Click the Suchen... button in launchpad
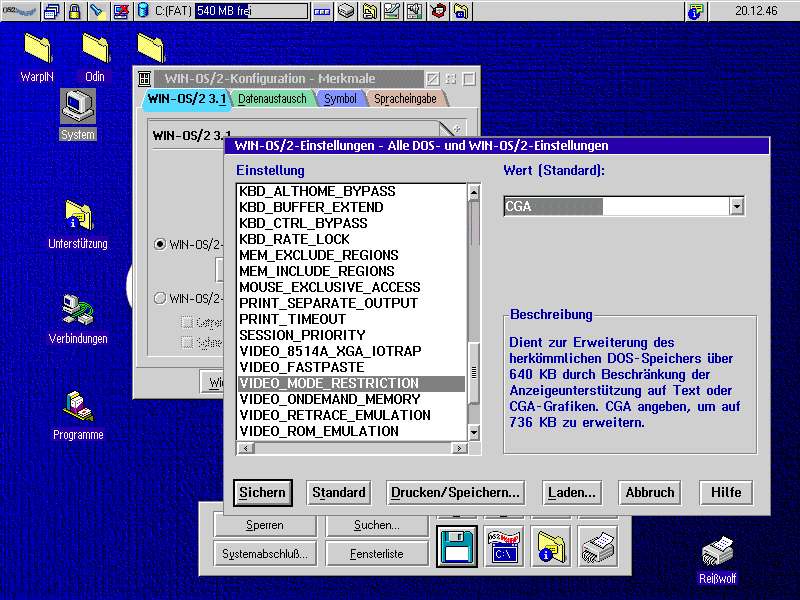This screenshot has height=600, width=800. click(x=377, y=525)
